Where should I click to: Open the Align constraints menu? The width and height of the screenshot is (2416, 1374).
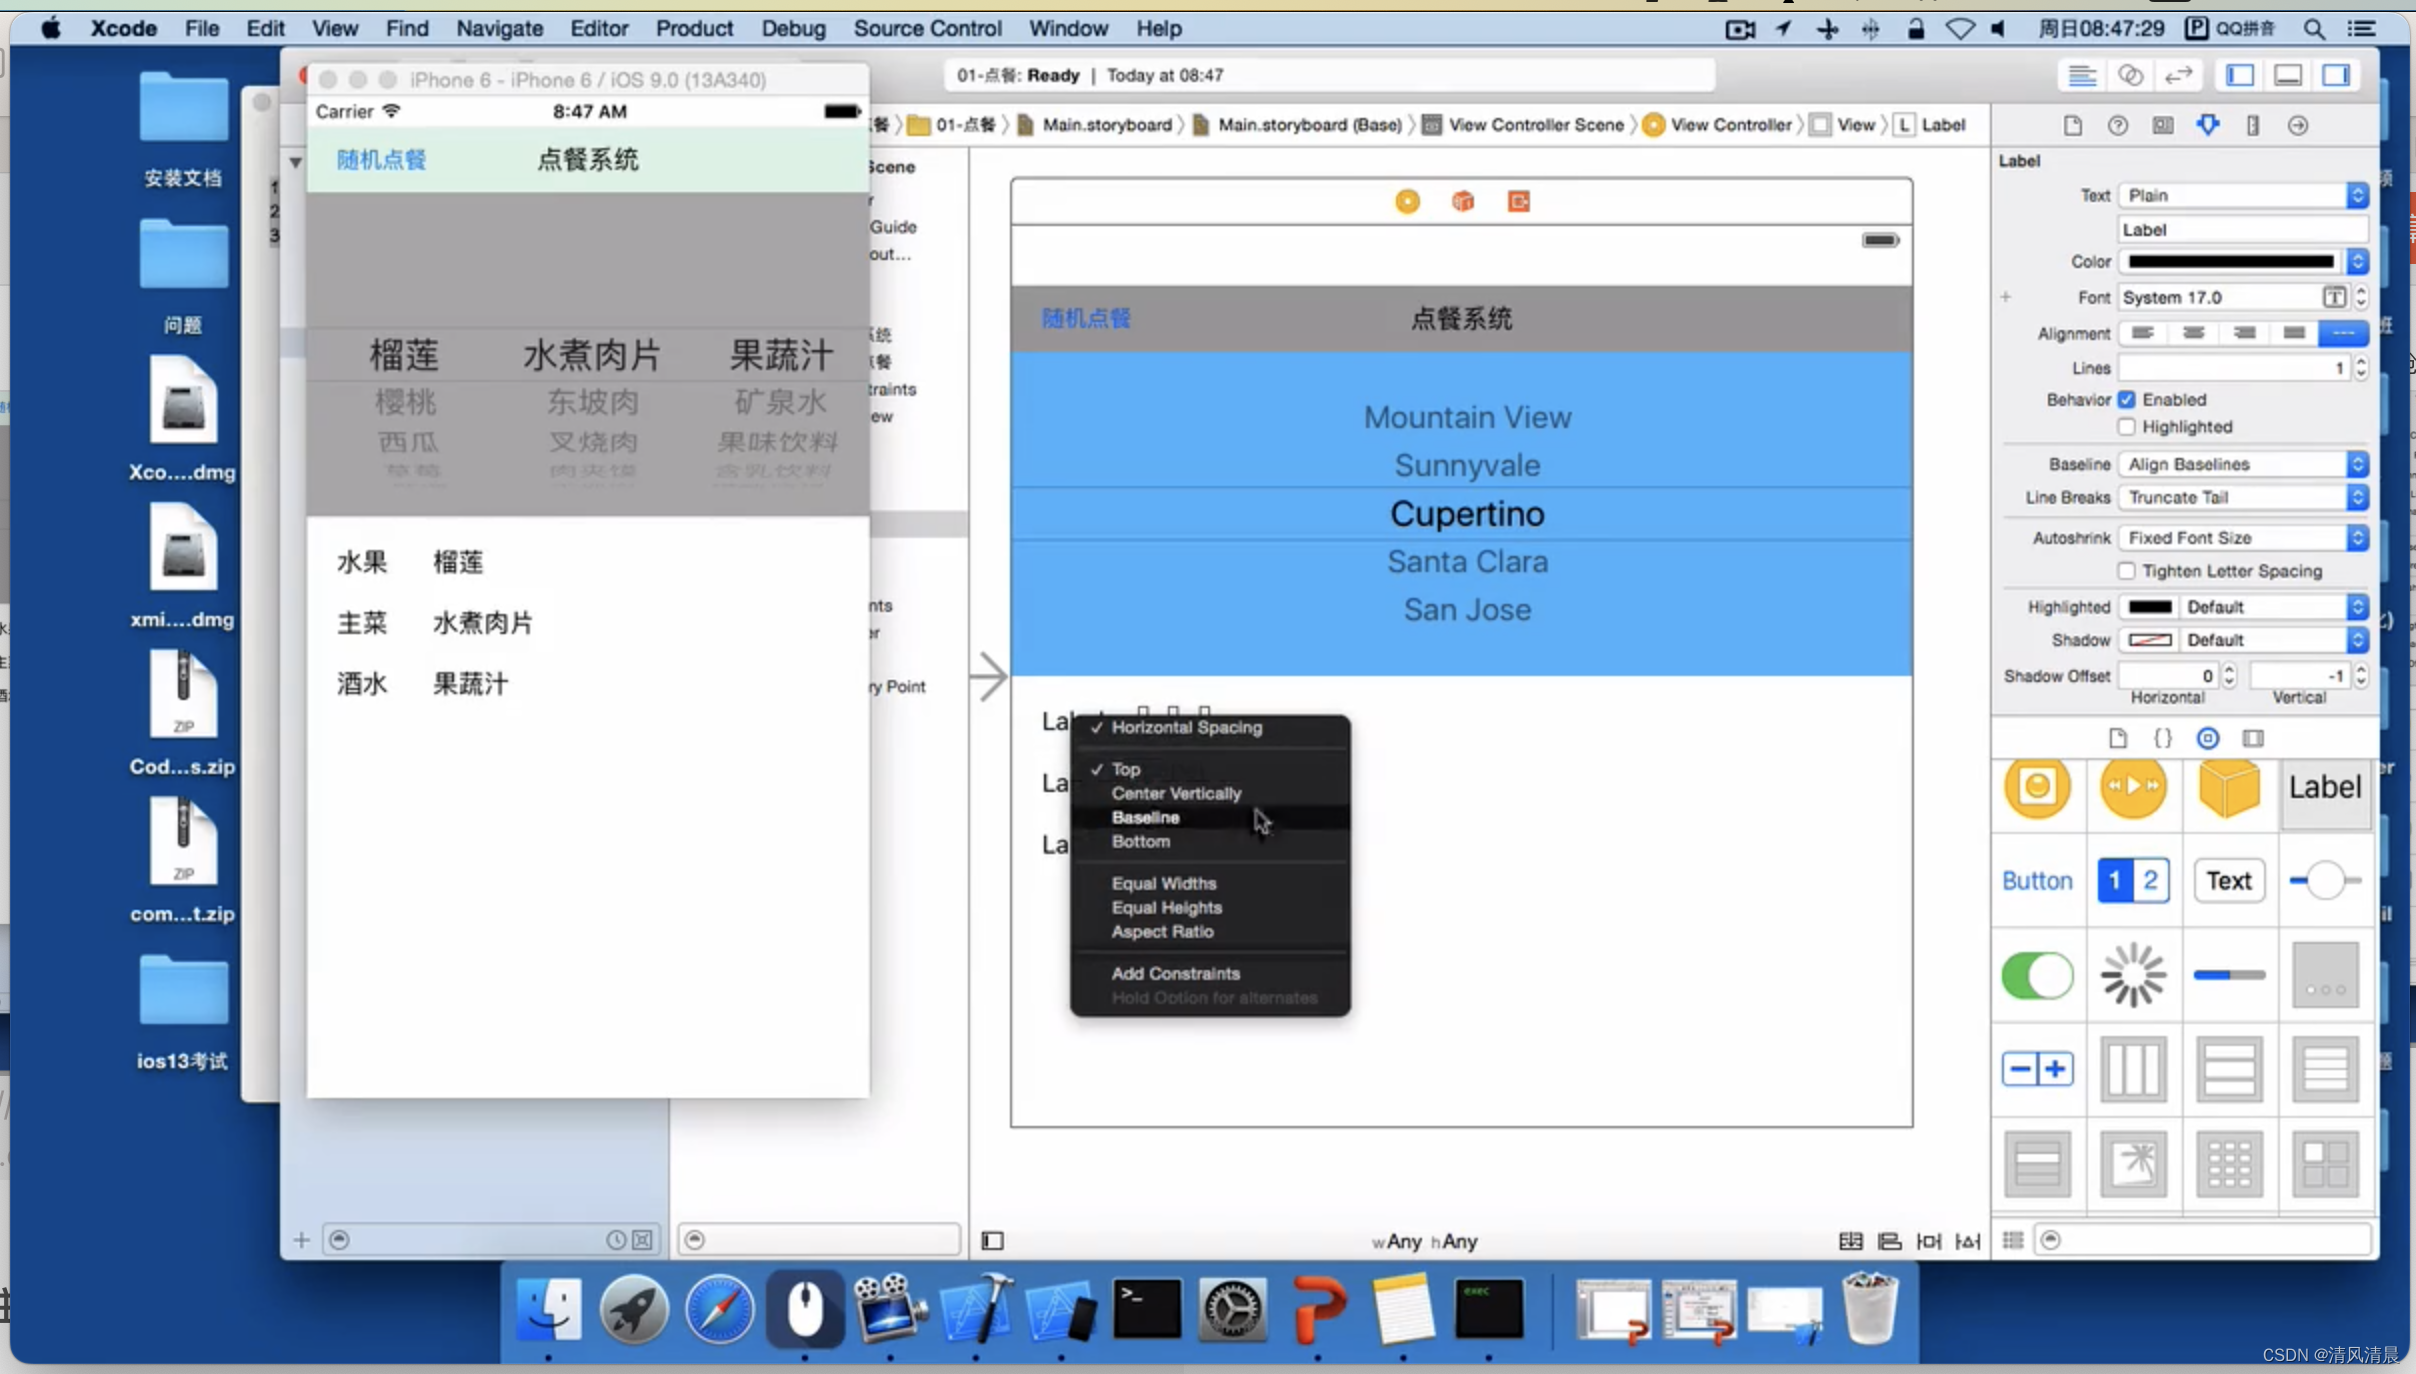[1889, 1241]
